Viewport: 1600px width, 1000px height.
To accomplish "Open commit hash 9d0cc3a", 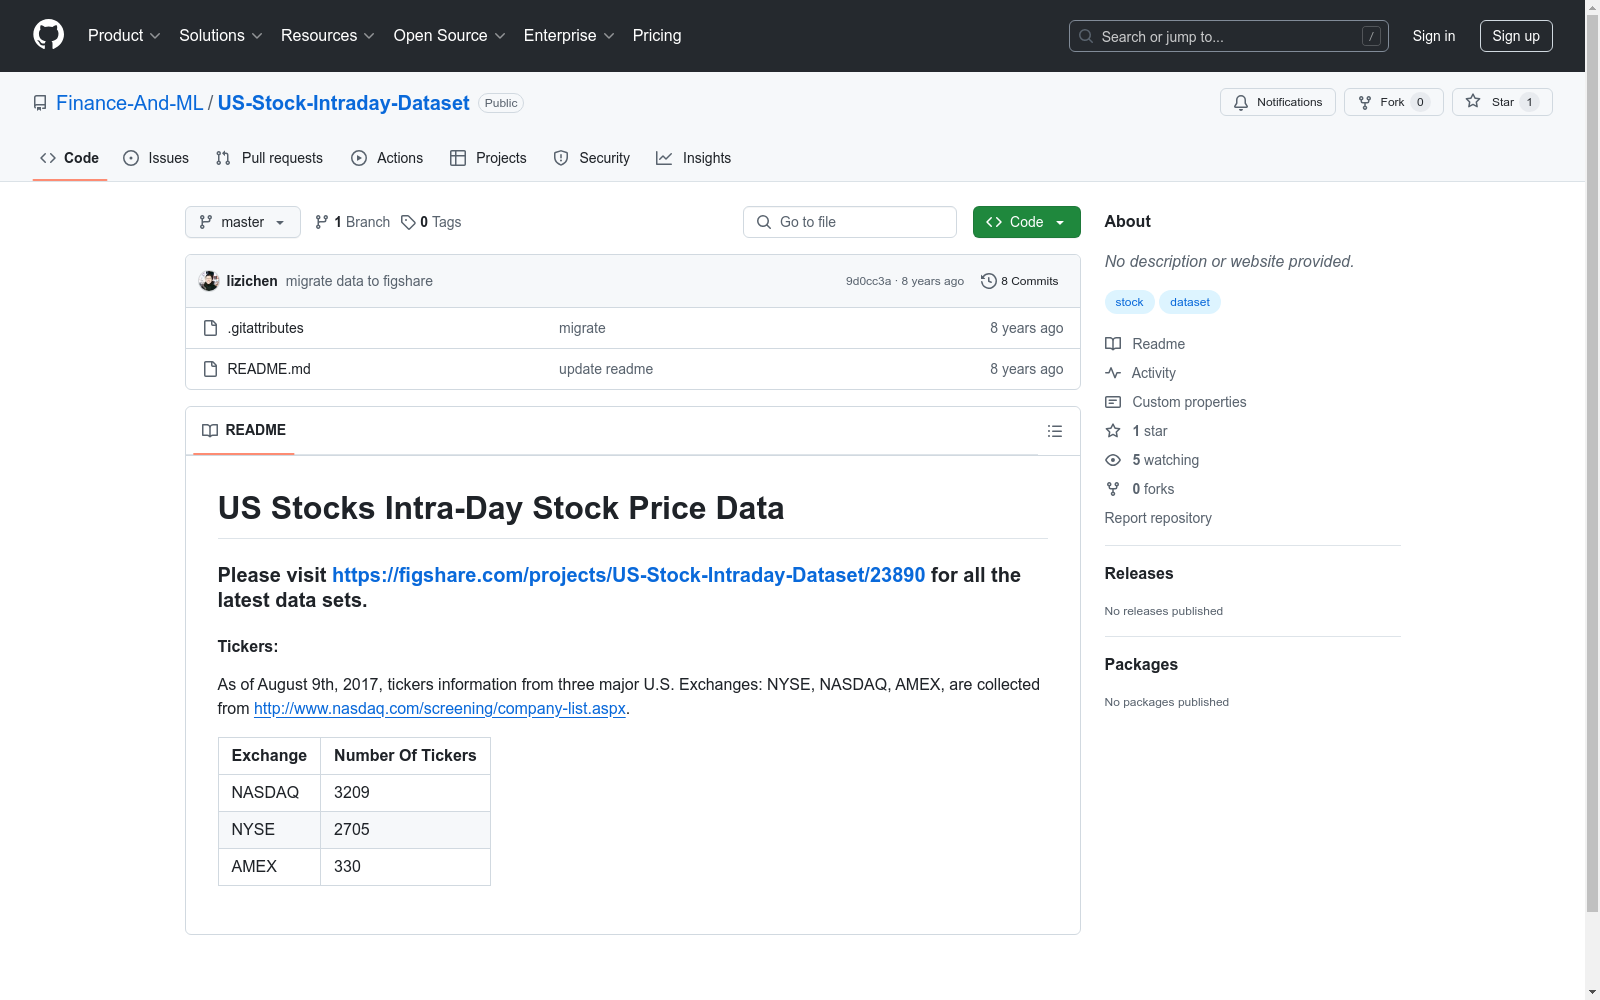I will tap(868, 281).
